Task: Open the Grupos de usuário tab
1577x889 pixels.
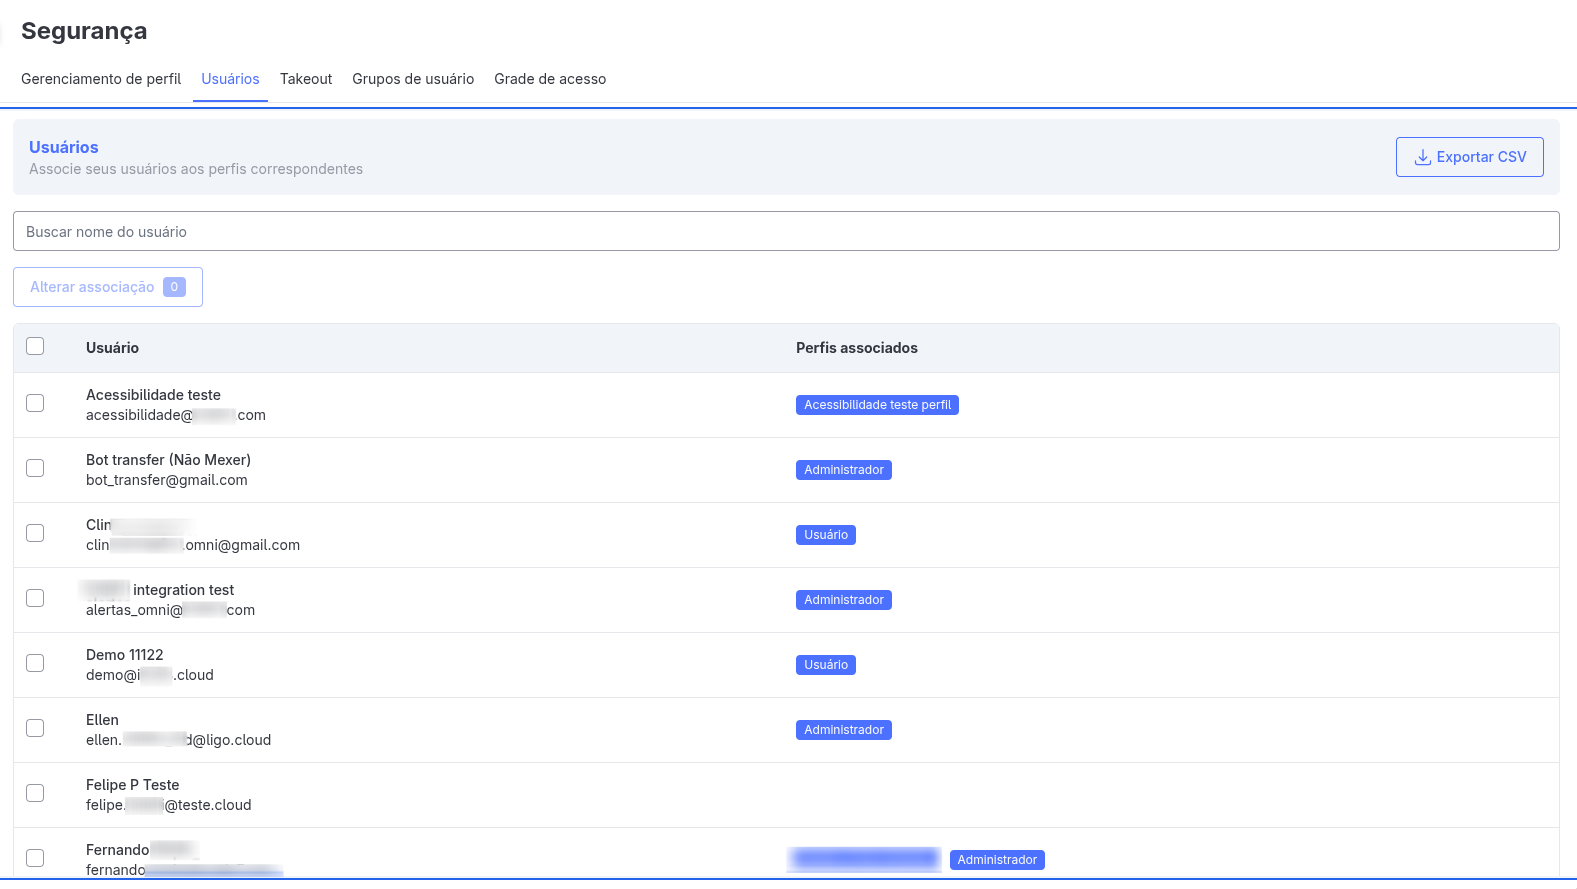Action: click(413, 79)
